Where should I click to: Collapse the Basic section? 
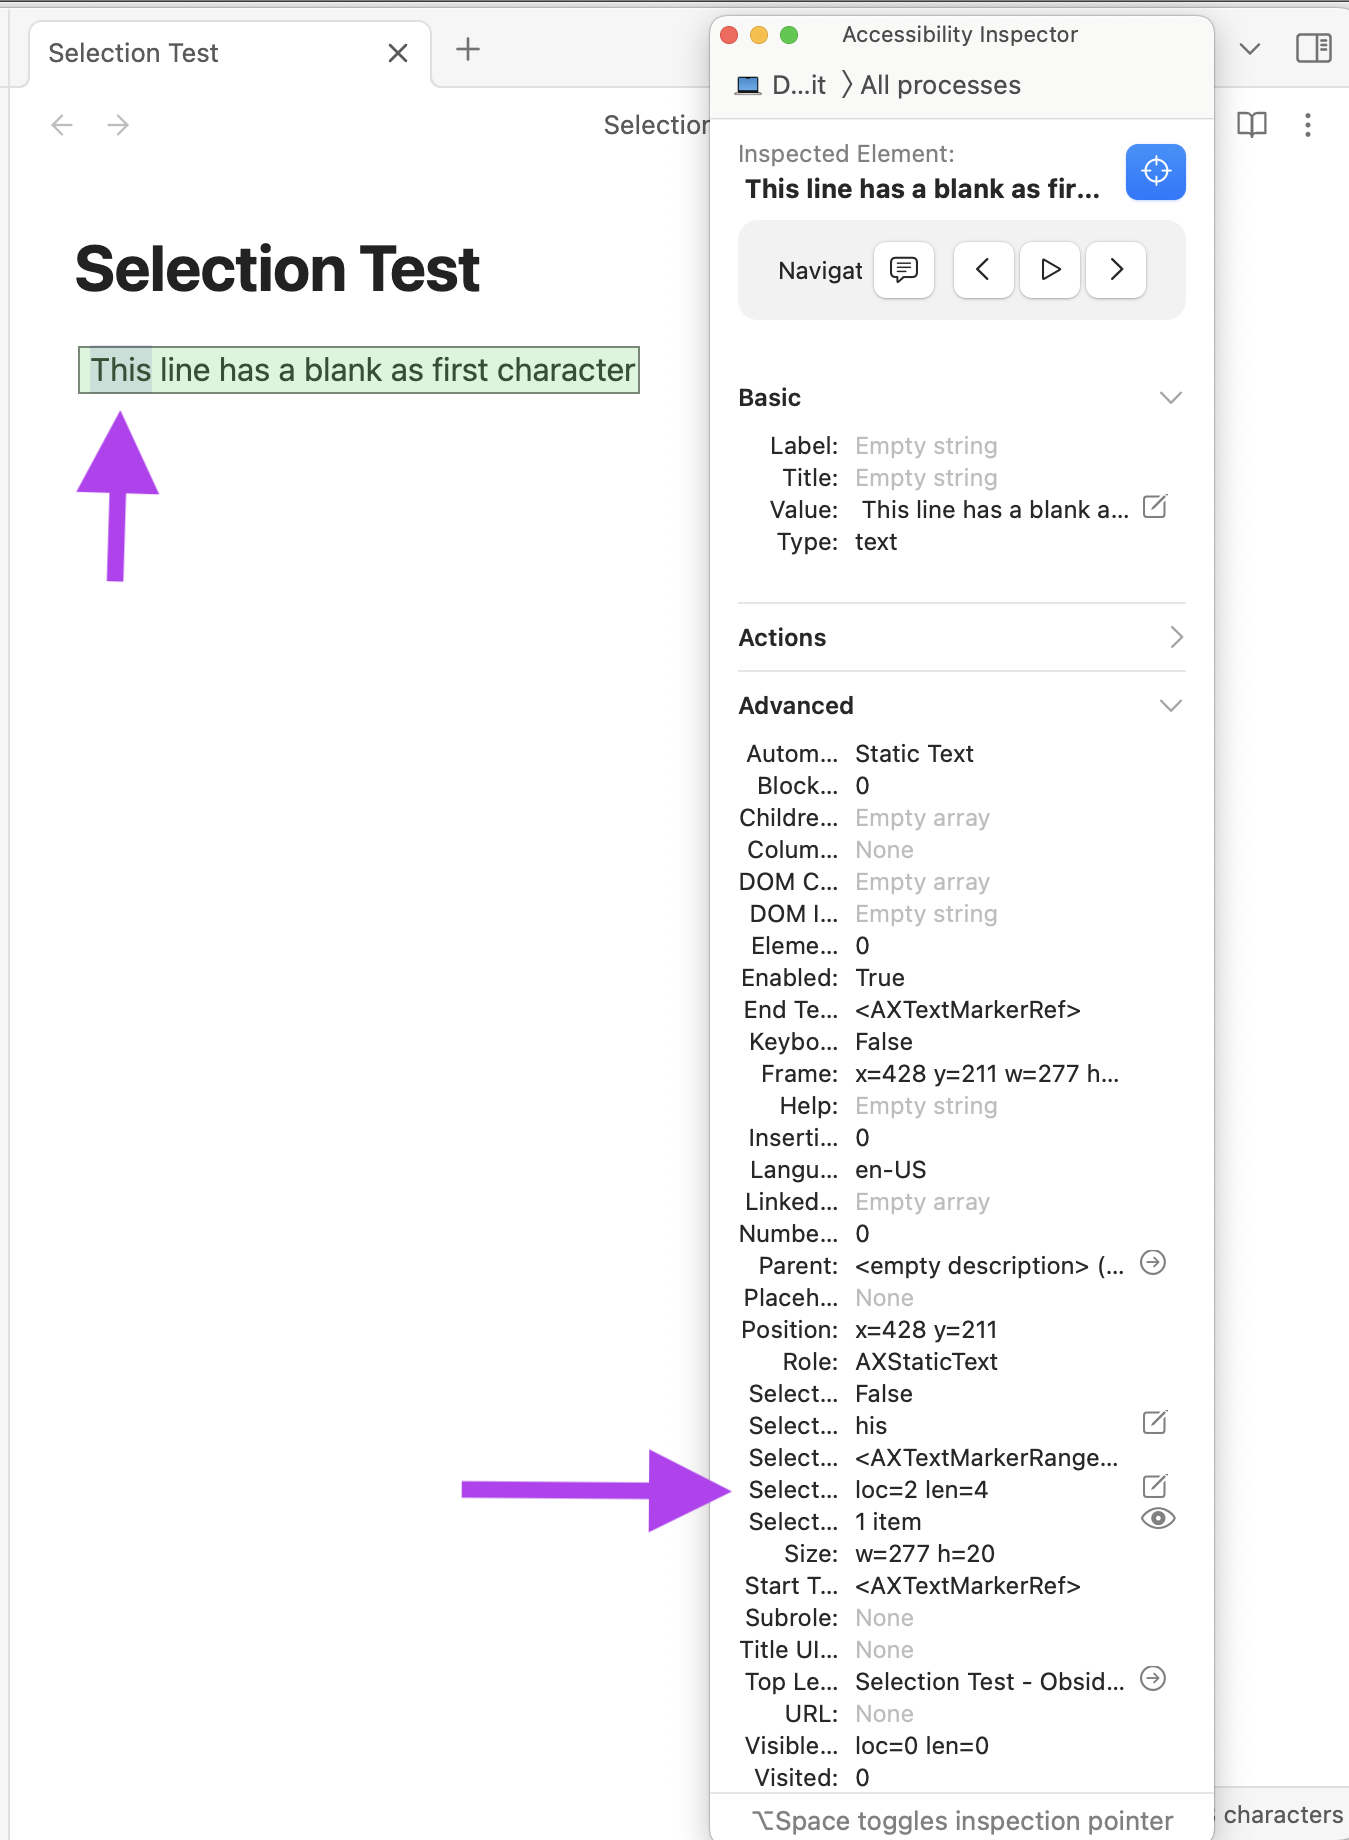(x=1171, y=397)
